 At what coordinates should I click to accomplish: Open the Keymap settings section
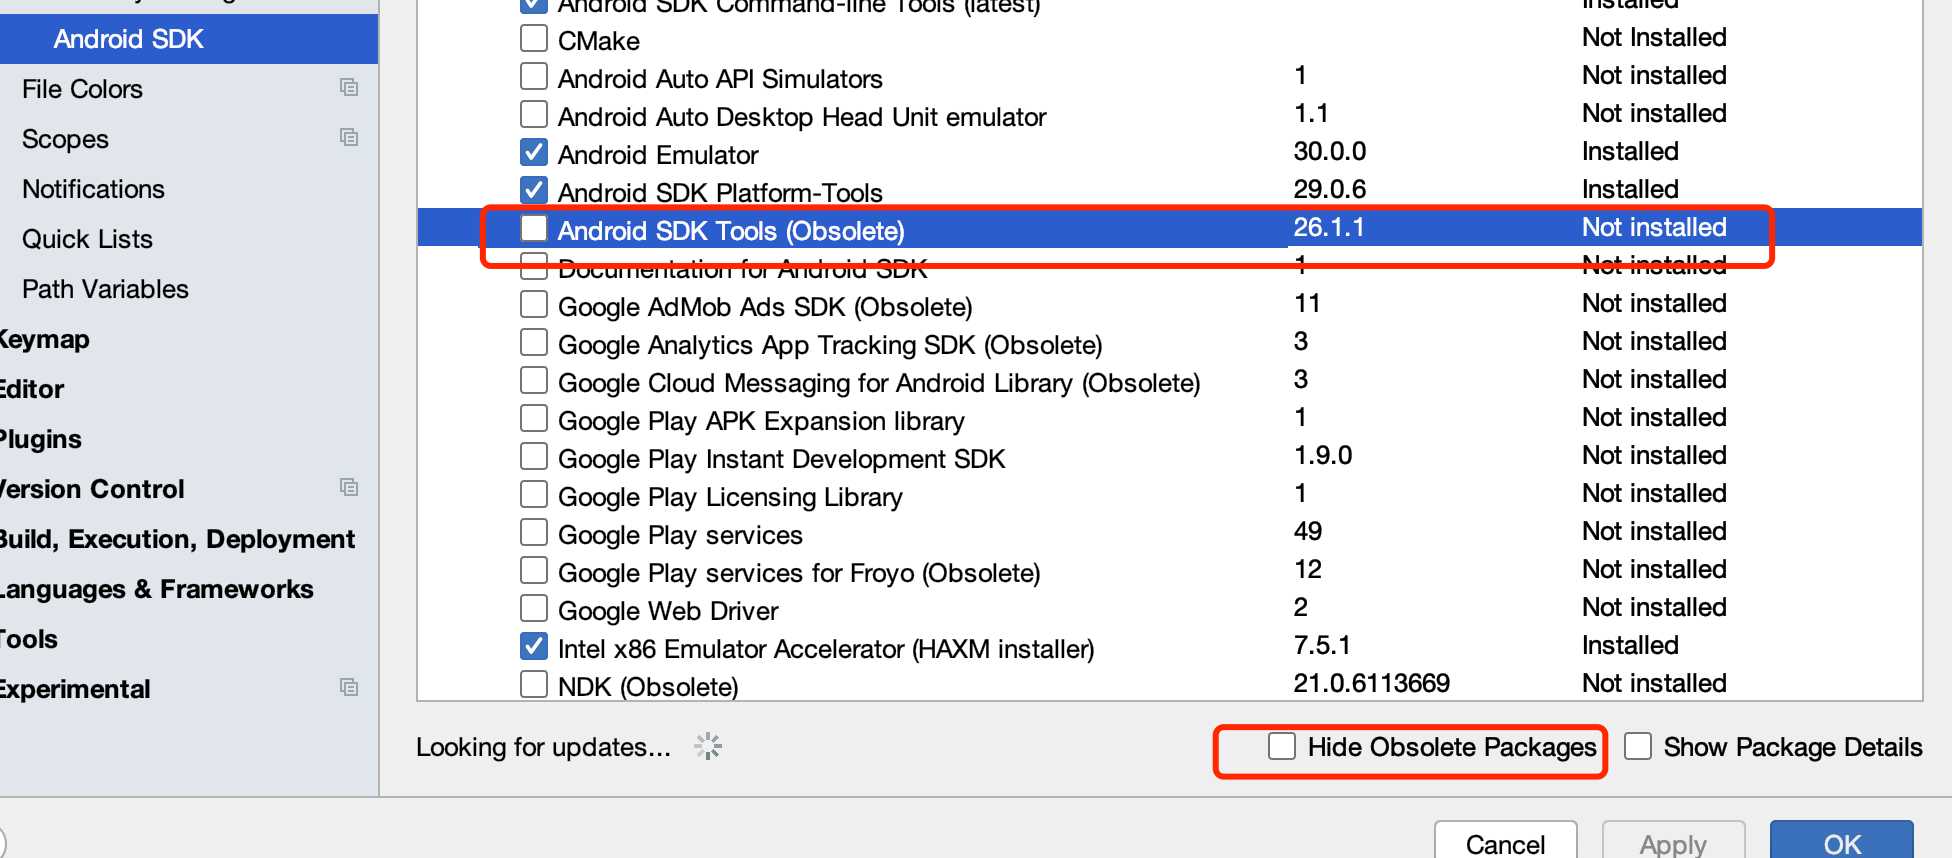pos(44,339)
